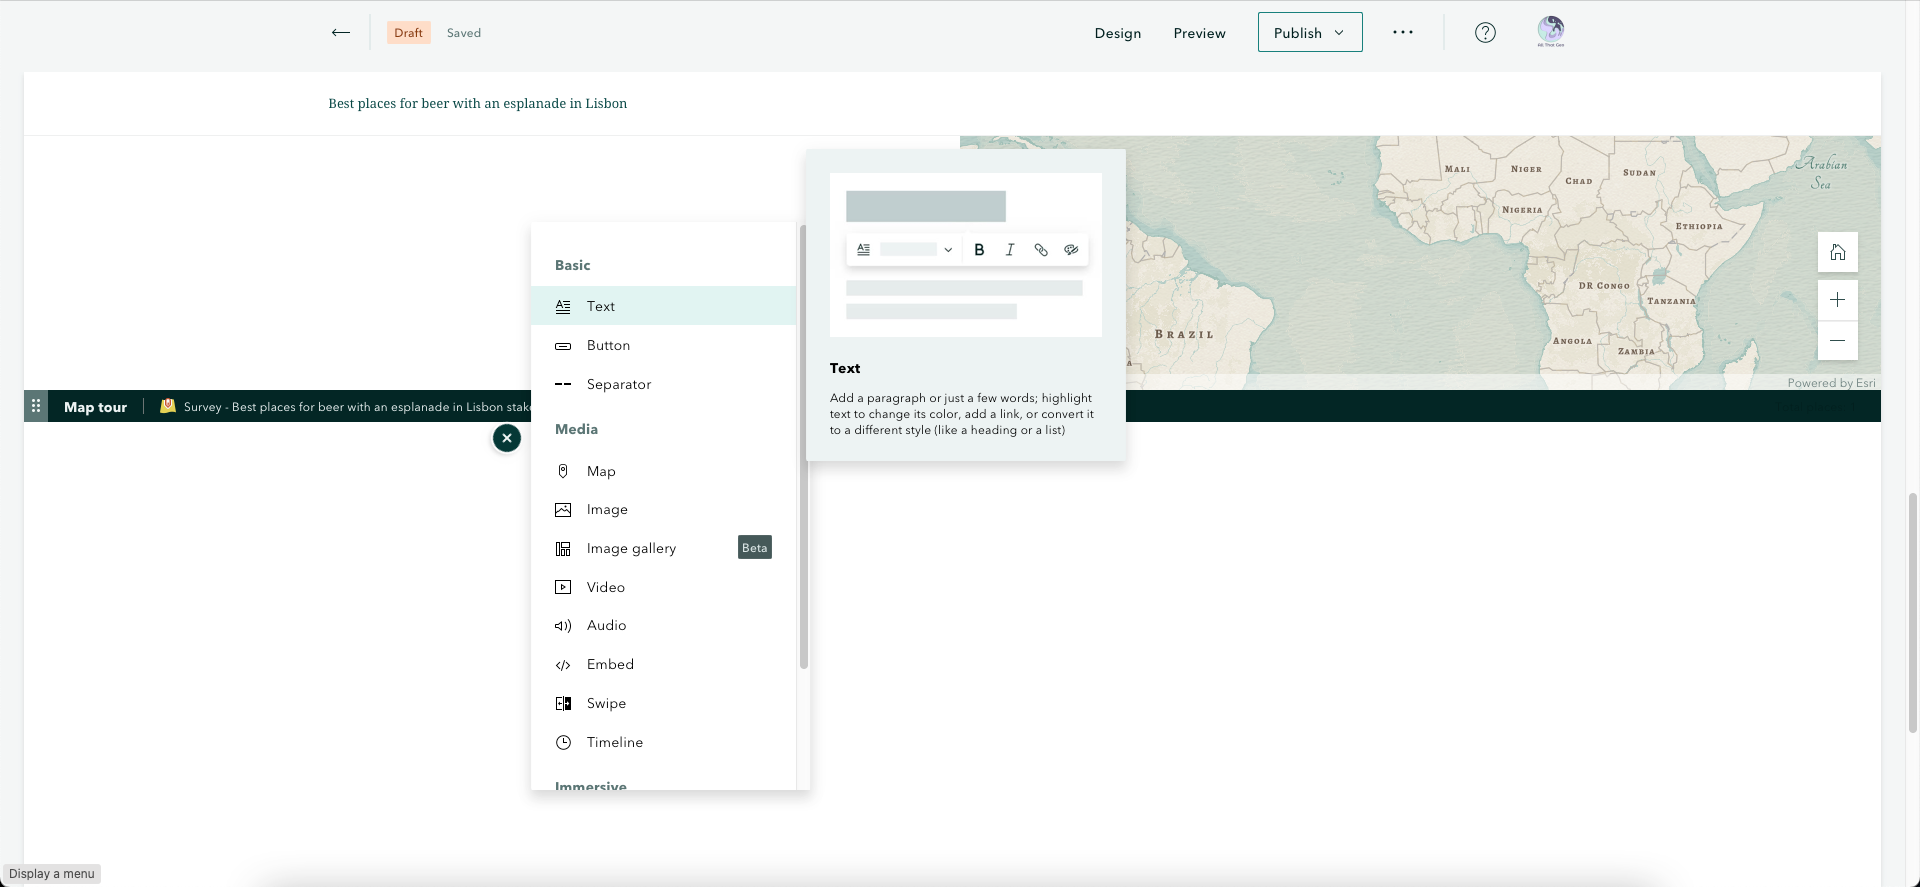The height and width of the screenshot is (887, 1920).
Task: Zoom in on the map
Action: 1837,300
